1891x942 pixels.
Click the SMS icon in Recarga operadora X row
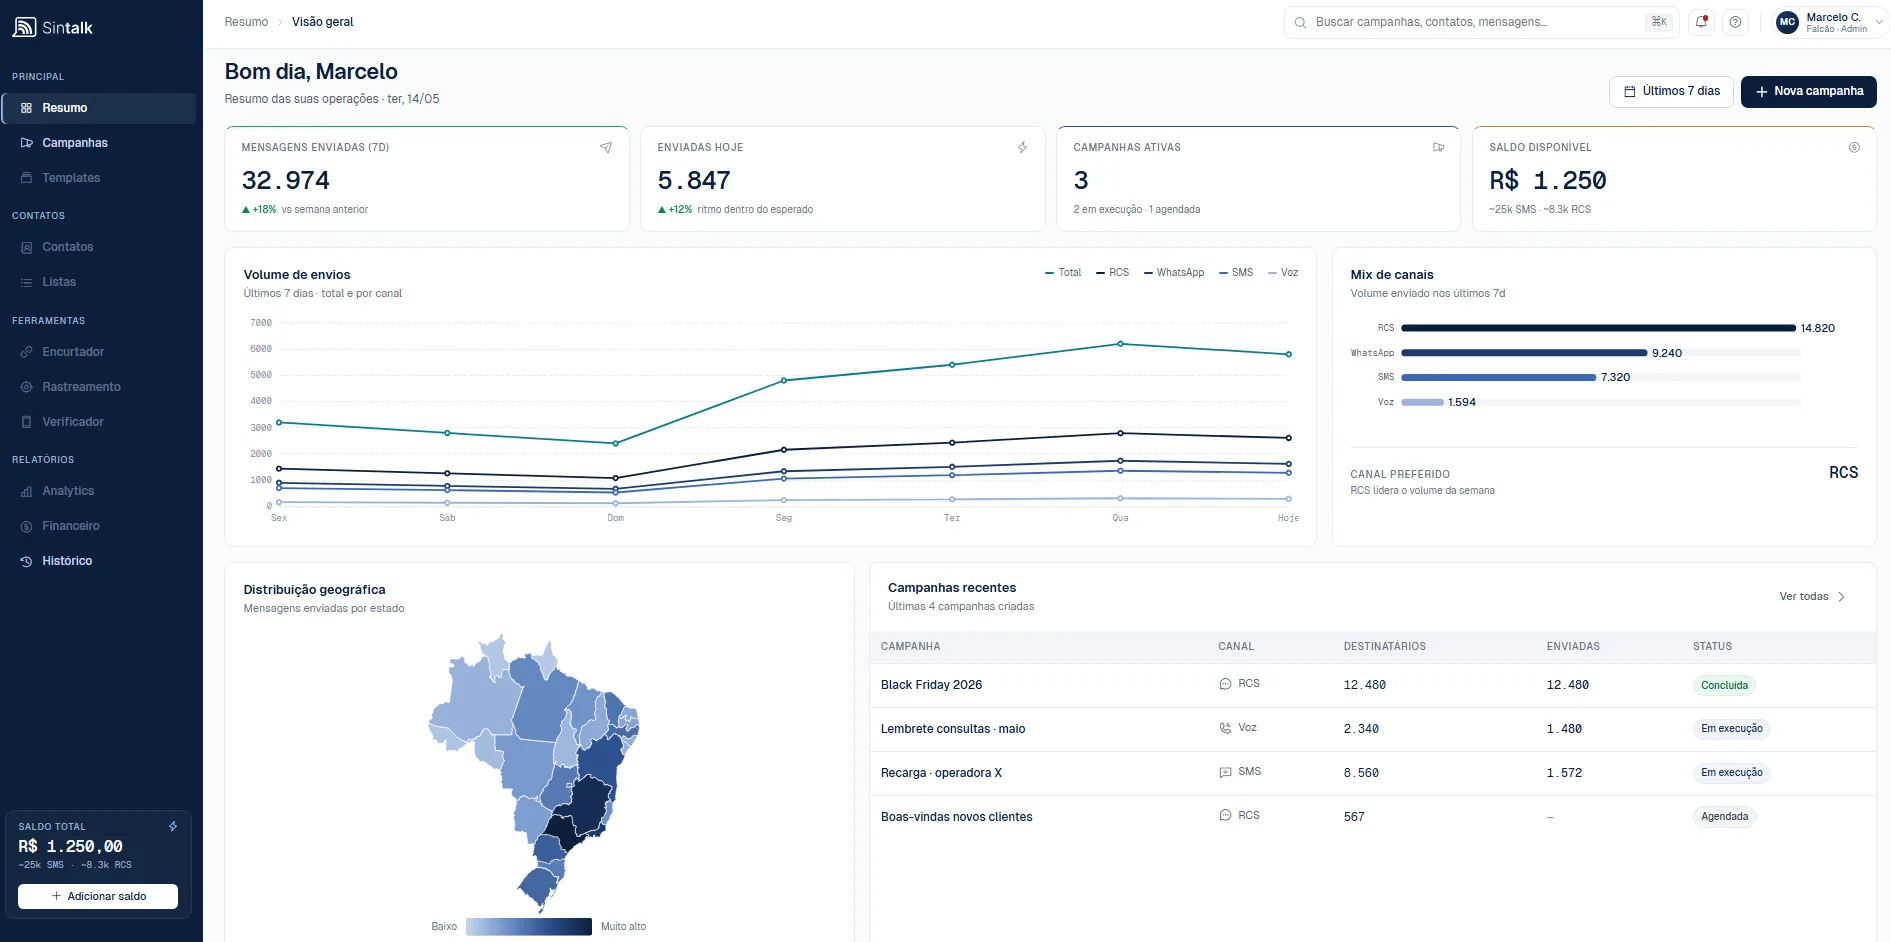(1225, 772)
